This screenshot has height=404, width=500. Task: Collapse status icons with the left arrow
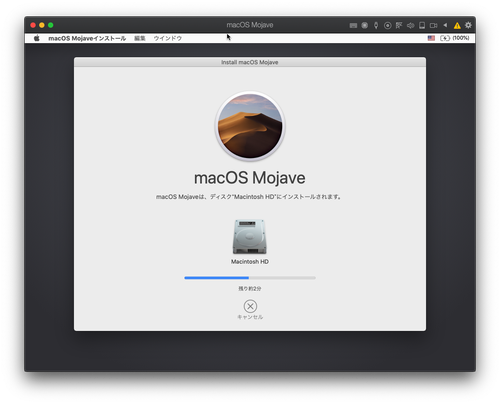point(445,25)
